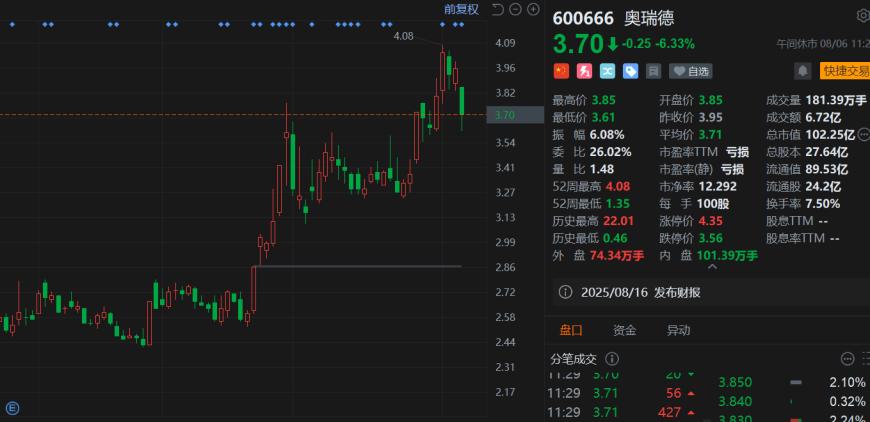Switch to the 资金 tab
Screen dimensions: 870x422
[x=625, y=330]
